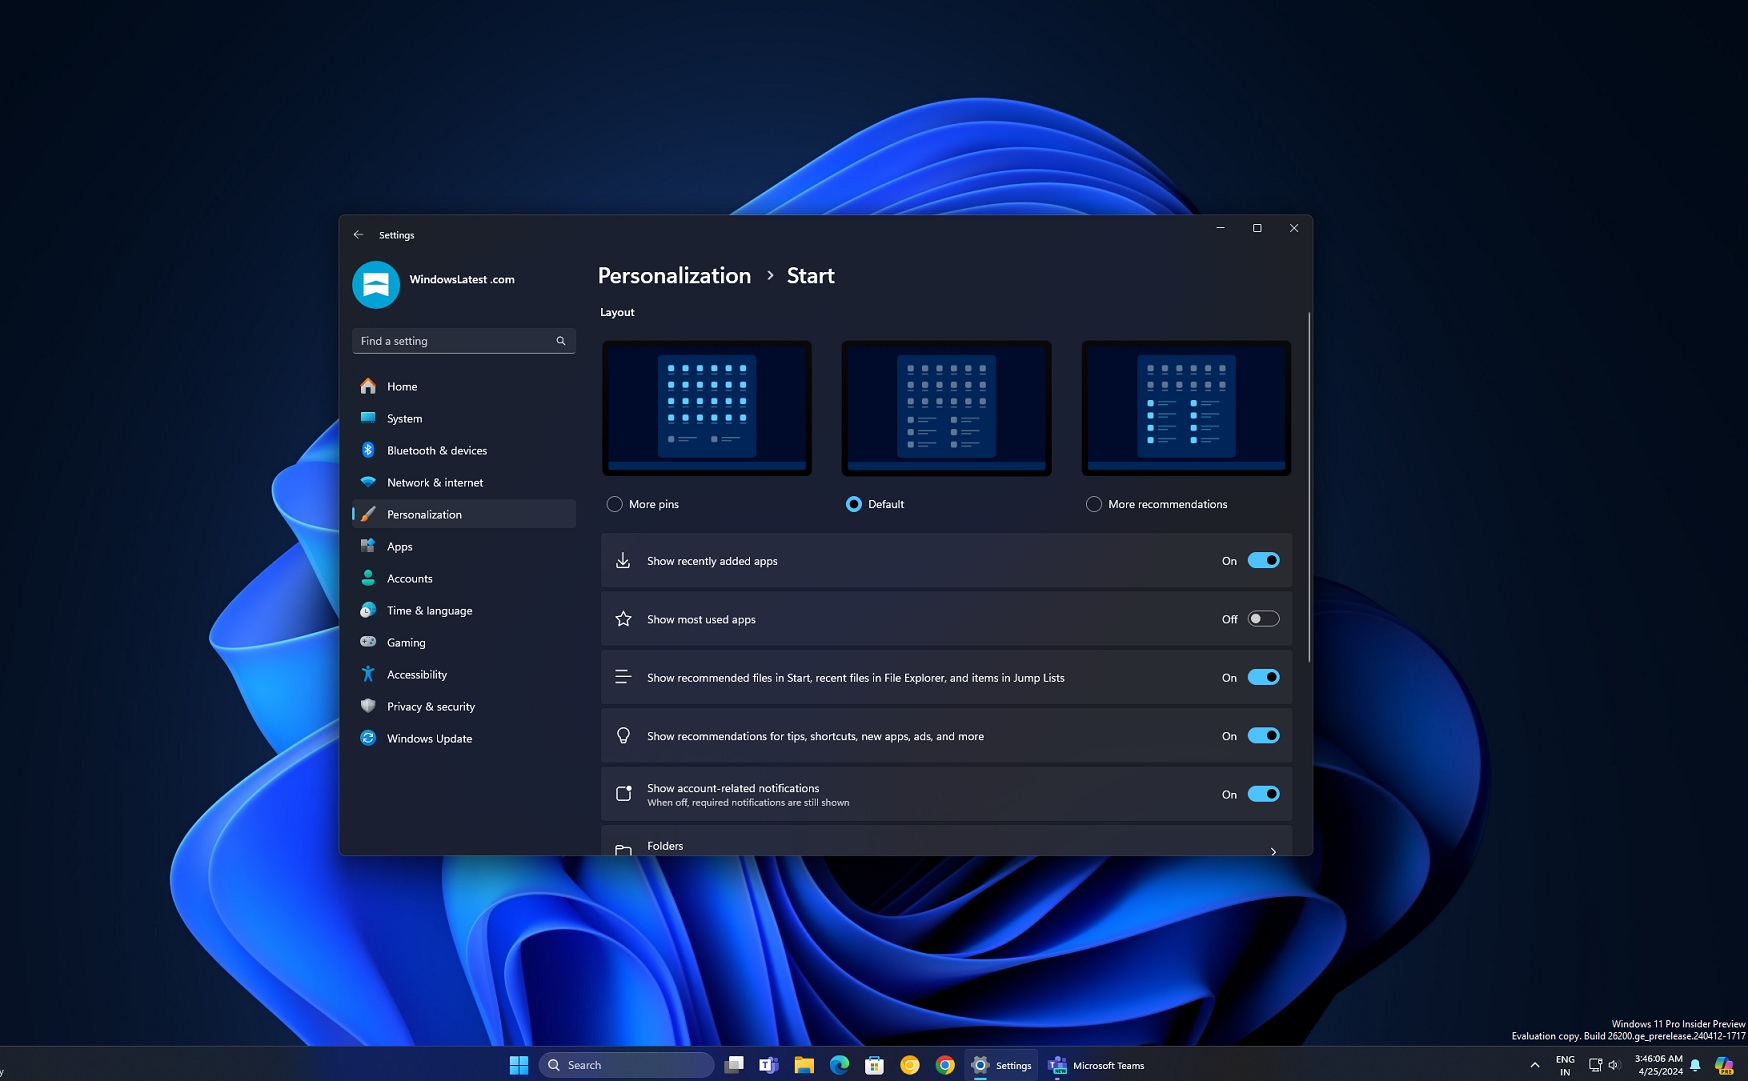This screenshot has width=1748, height=1081.
Task: Click the More recommendations layout thumbnail
Action: click(1186, 408)
